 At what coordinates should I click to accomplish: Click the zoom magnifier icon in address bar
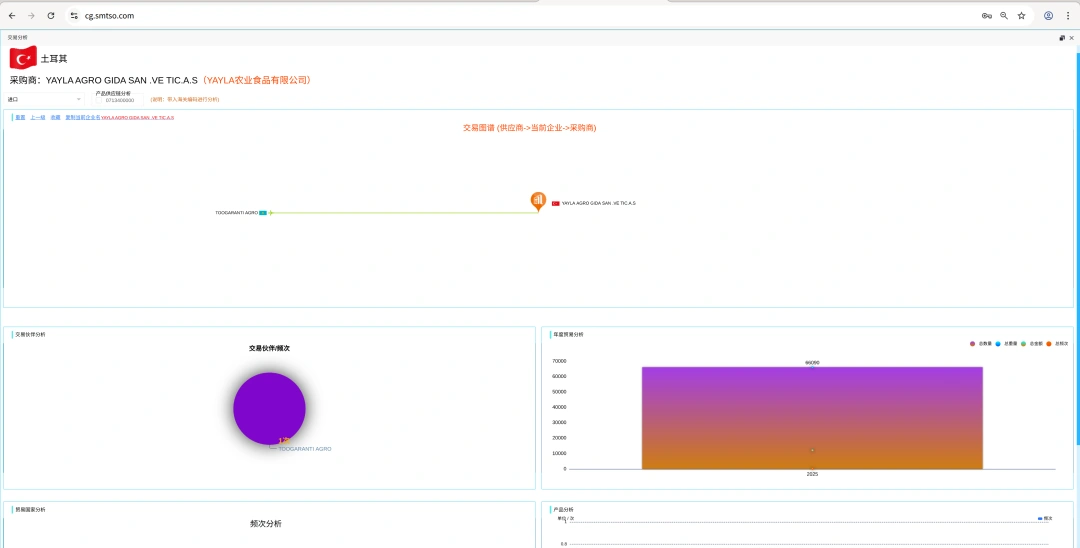(x=1004, y=16)
